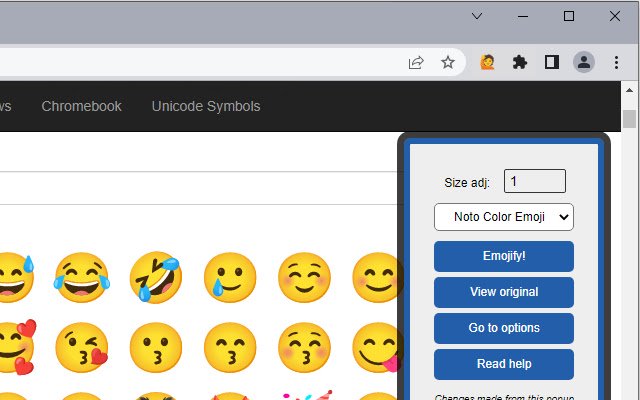
Task: Open the Emojify extension icon in toolbar
Action: (487, 62)
